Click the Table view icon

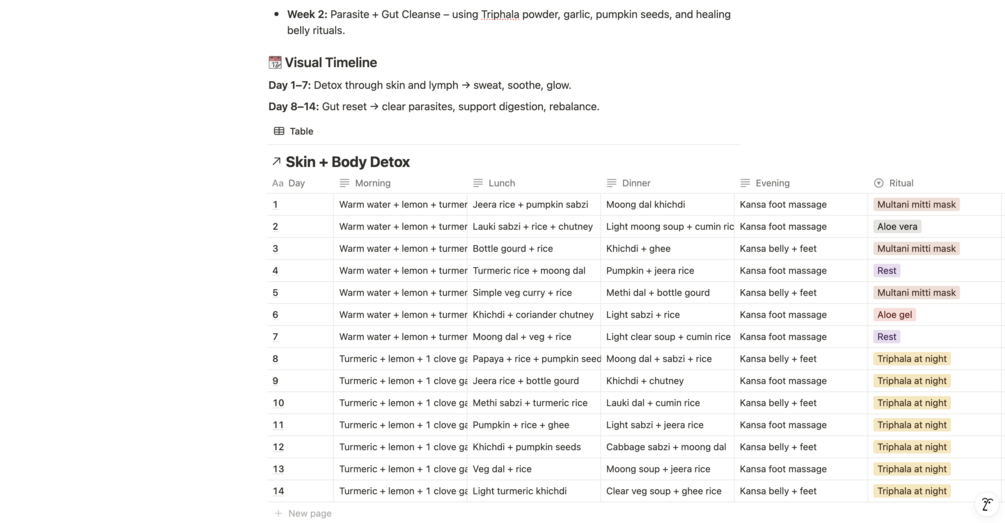[x=279, y=131]
